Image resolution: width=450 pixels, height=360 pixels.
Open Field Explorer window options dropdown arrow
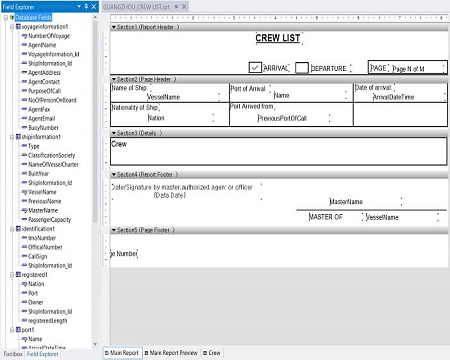pos(79,6)
